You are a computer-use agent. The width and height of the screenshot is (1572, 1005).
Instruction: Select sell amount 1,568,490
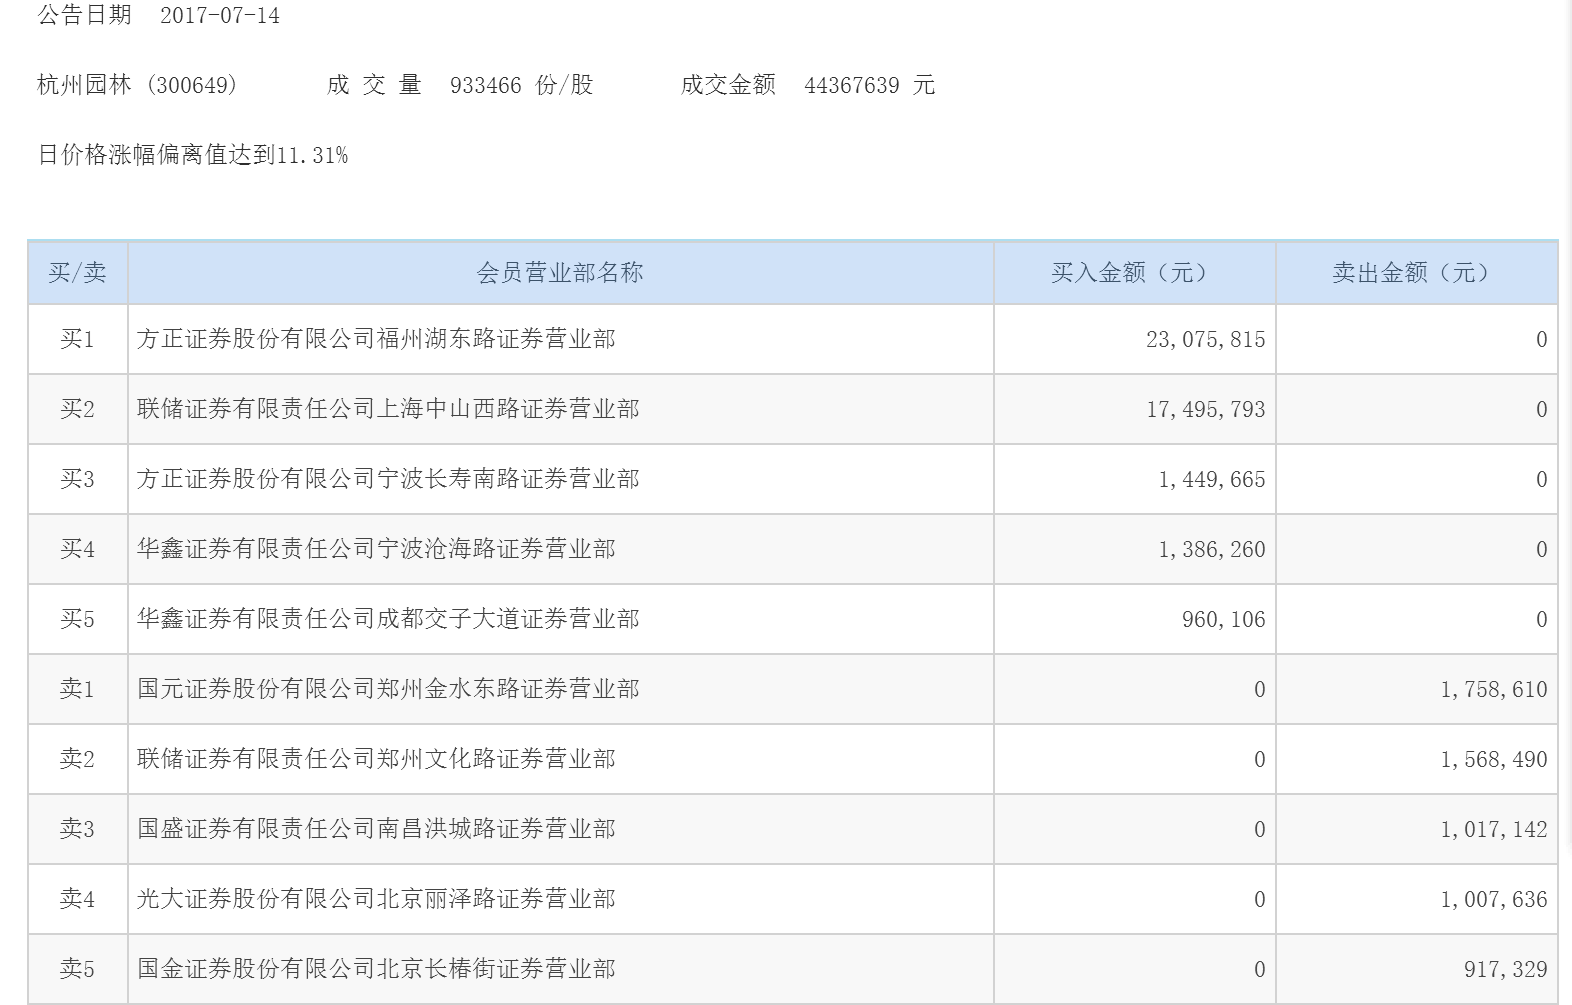(x=1494, y=760)
